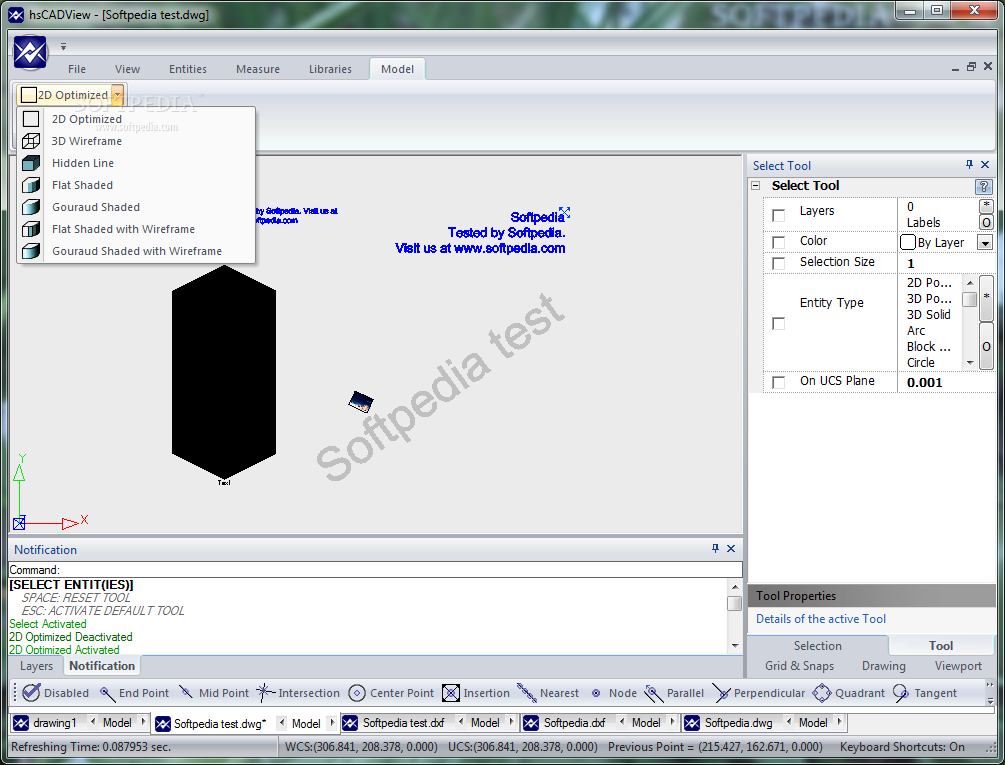The width and height of the screenshot is (1005, 765).
Task: Click the right arrow next to drawing1 Model
Action: 144,722
